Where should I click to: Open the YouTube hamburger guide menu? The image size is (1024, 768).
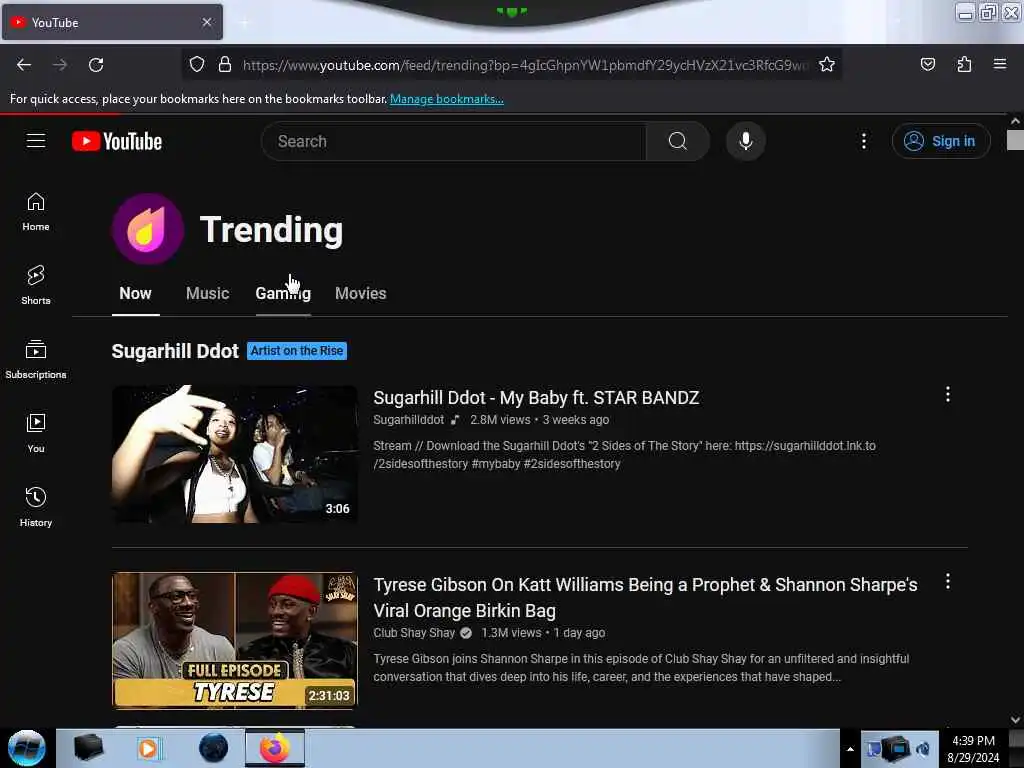(36, 141)
